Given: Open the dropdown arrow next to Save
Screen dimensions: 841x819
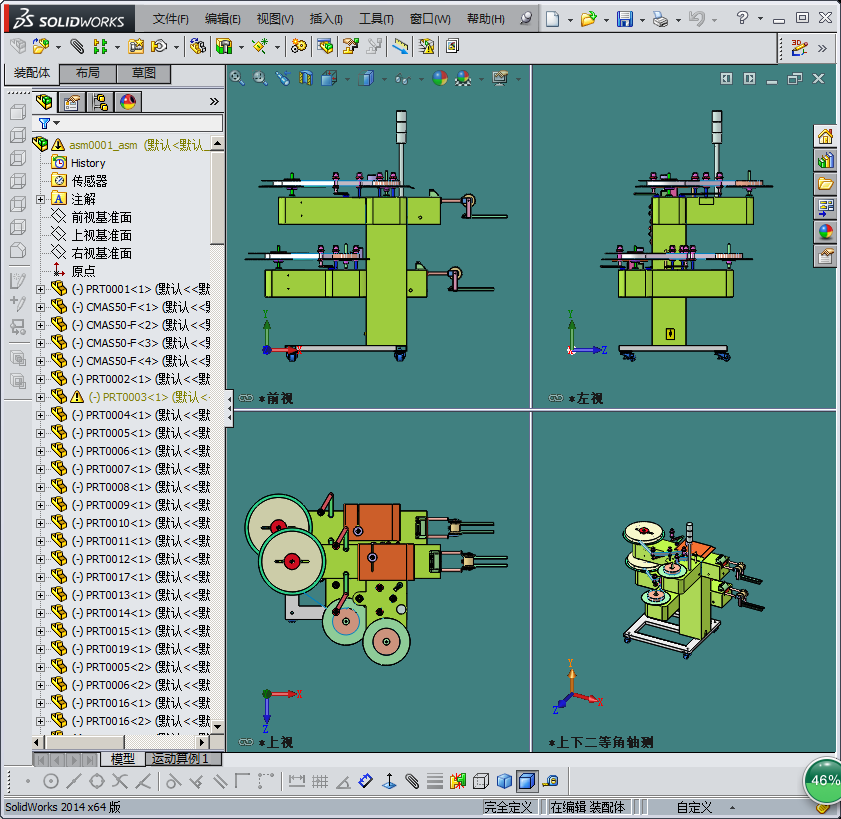Looking at the screenshot, I should [x=642, y=21].
